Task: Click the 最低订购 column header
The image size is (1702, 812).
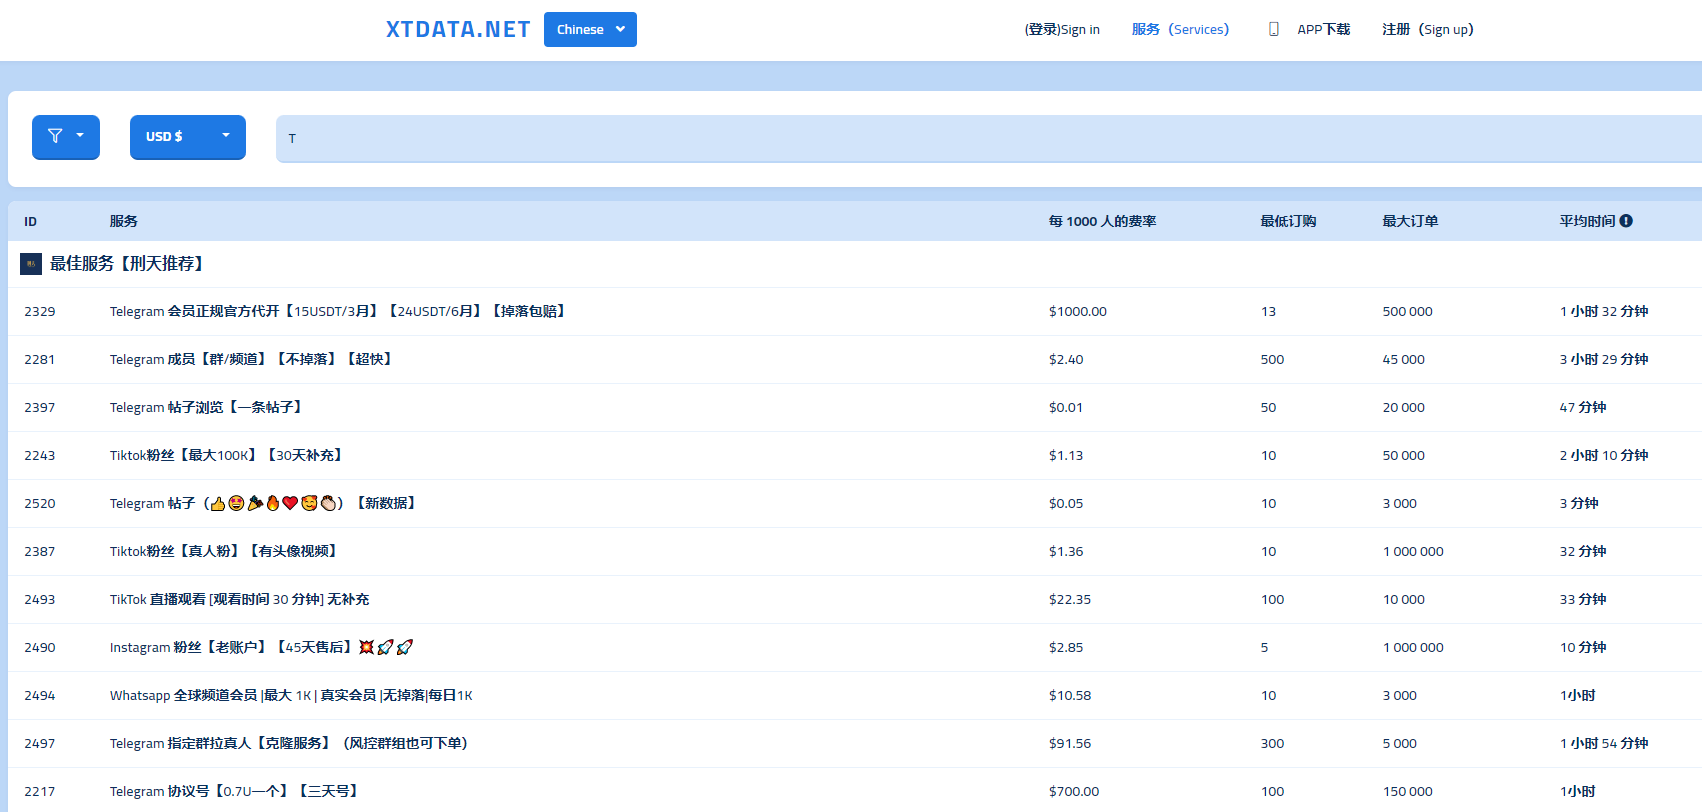Action: coord(1288,221)
